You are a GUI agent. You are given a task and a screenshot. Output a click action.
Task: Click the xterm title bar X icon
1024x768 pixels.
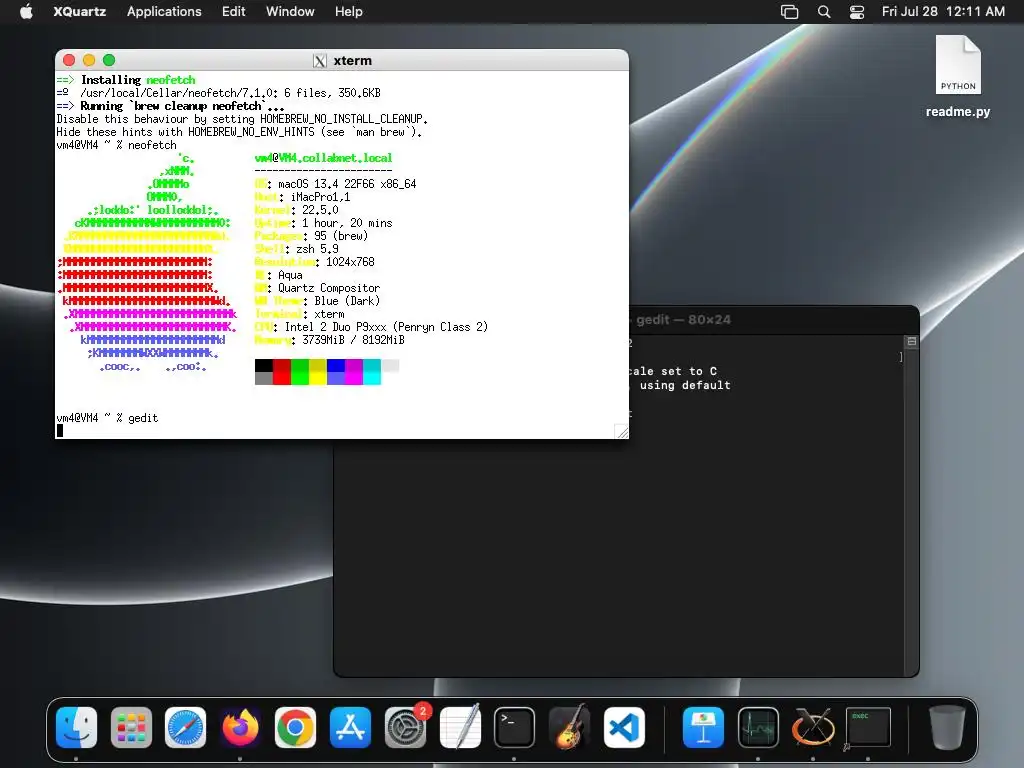pyautogui.click(x=319, y=61)
